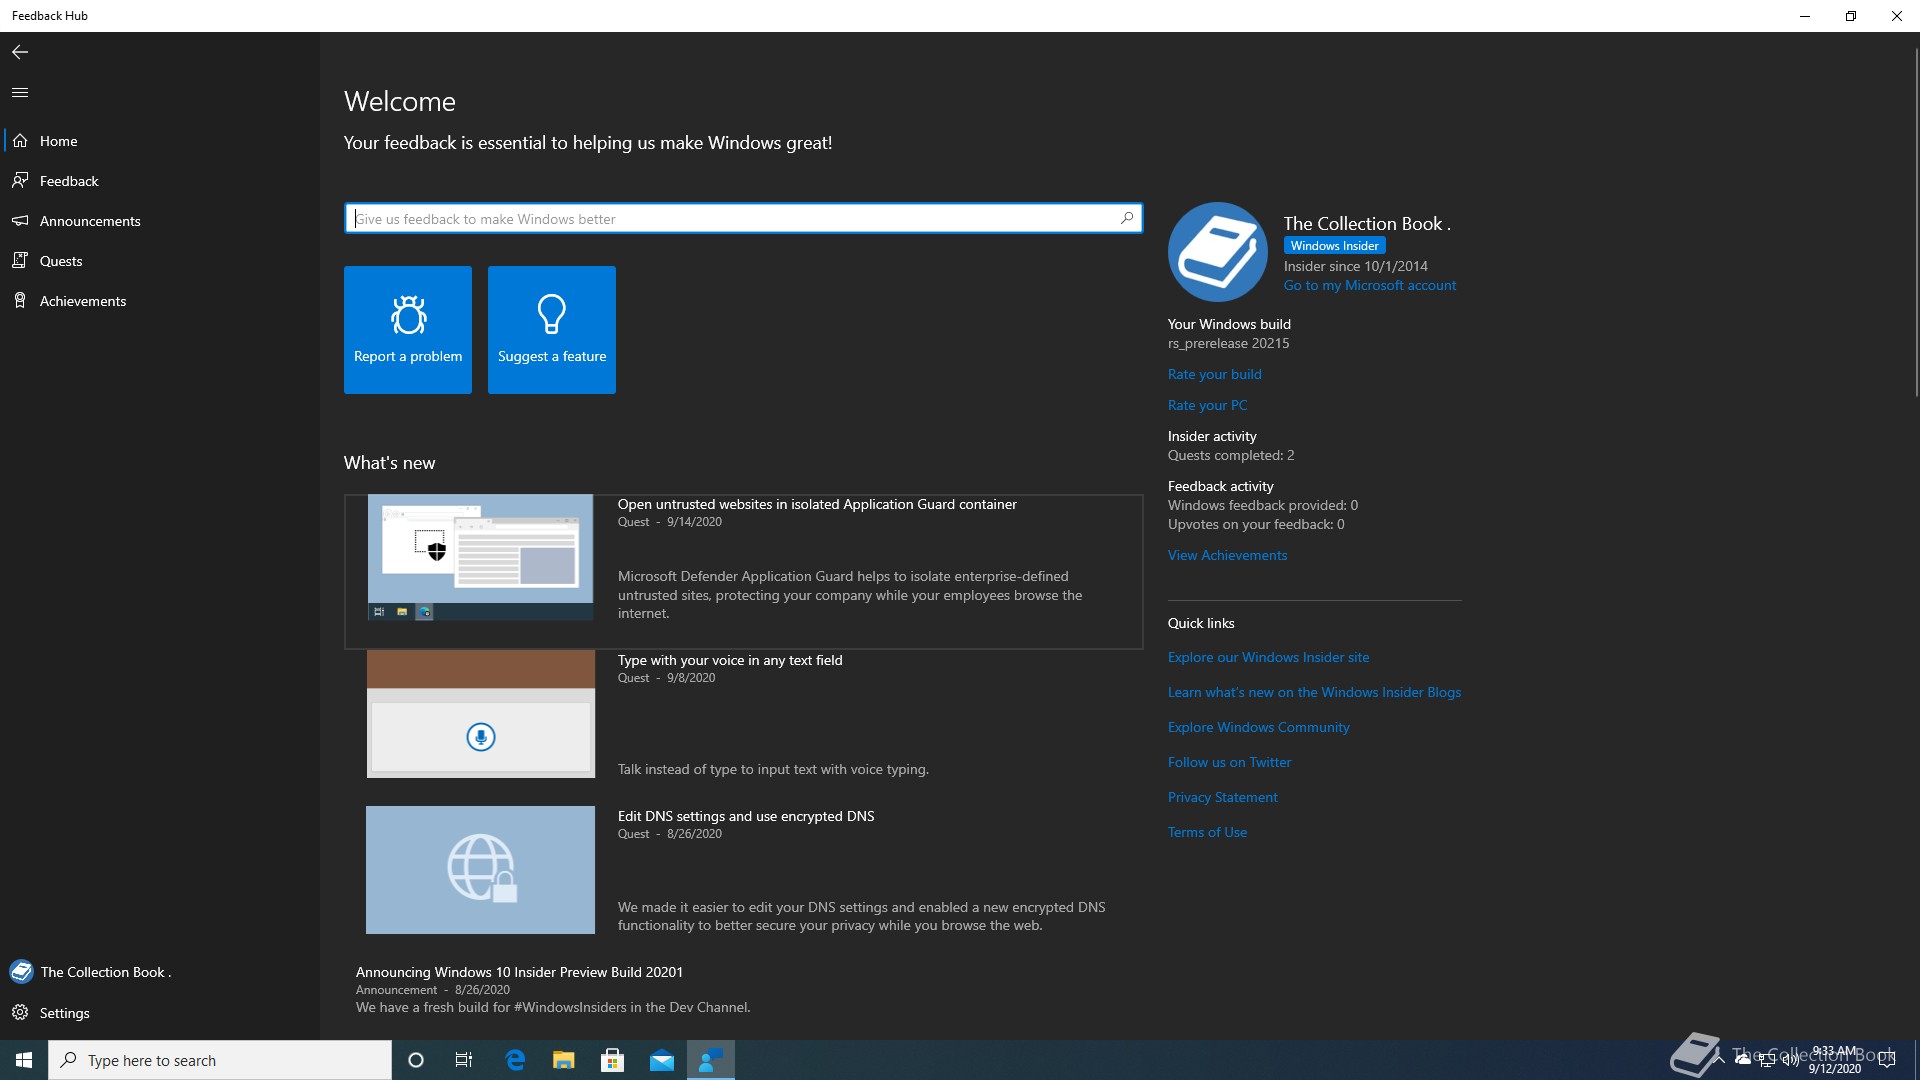This screenshot has height=1080, width=1920.
Task: Open the Terms of Use link
Action: click(1207, 832)
